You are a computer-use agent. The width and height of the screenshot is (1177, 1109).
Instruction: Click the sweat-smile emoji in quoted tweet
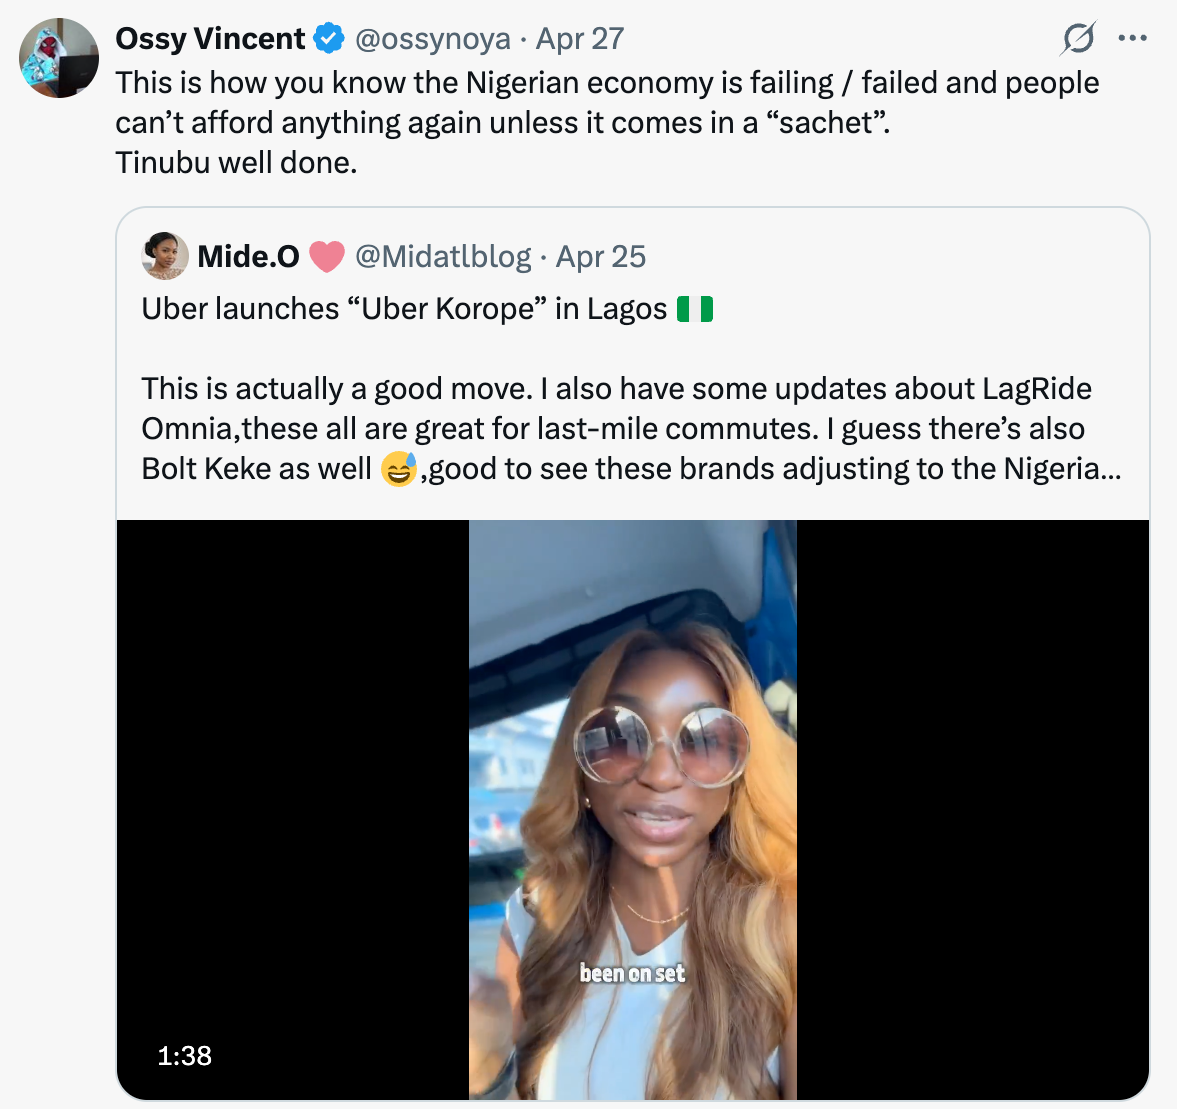398,468
